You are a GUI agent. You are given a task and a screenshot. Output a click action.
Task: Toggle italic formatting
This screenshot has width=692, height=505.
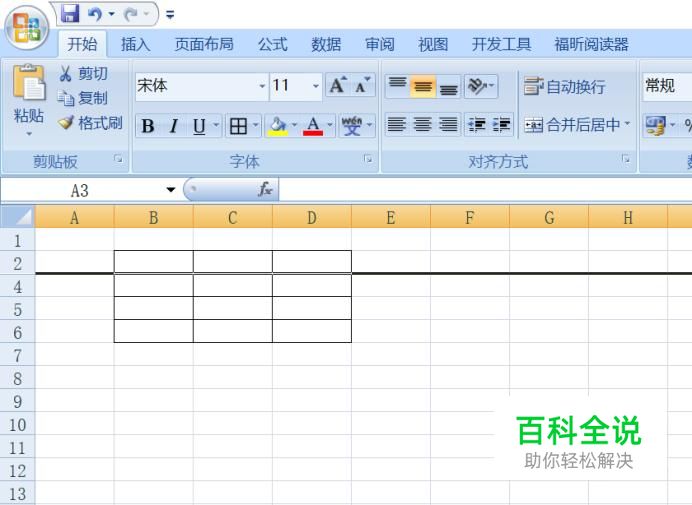[173, 126]
